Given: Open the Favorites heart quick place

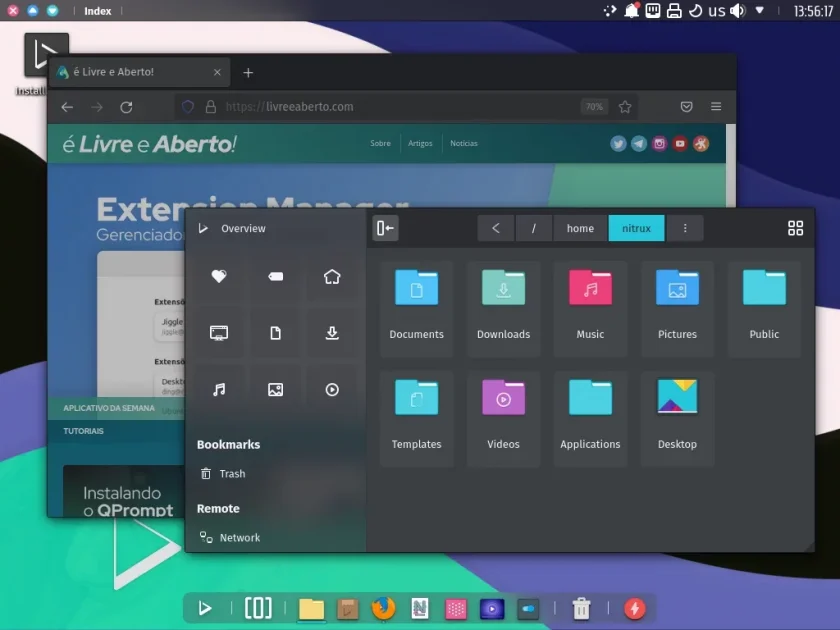Looking at the screenshot, I should tap(219, 276).
